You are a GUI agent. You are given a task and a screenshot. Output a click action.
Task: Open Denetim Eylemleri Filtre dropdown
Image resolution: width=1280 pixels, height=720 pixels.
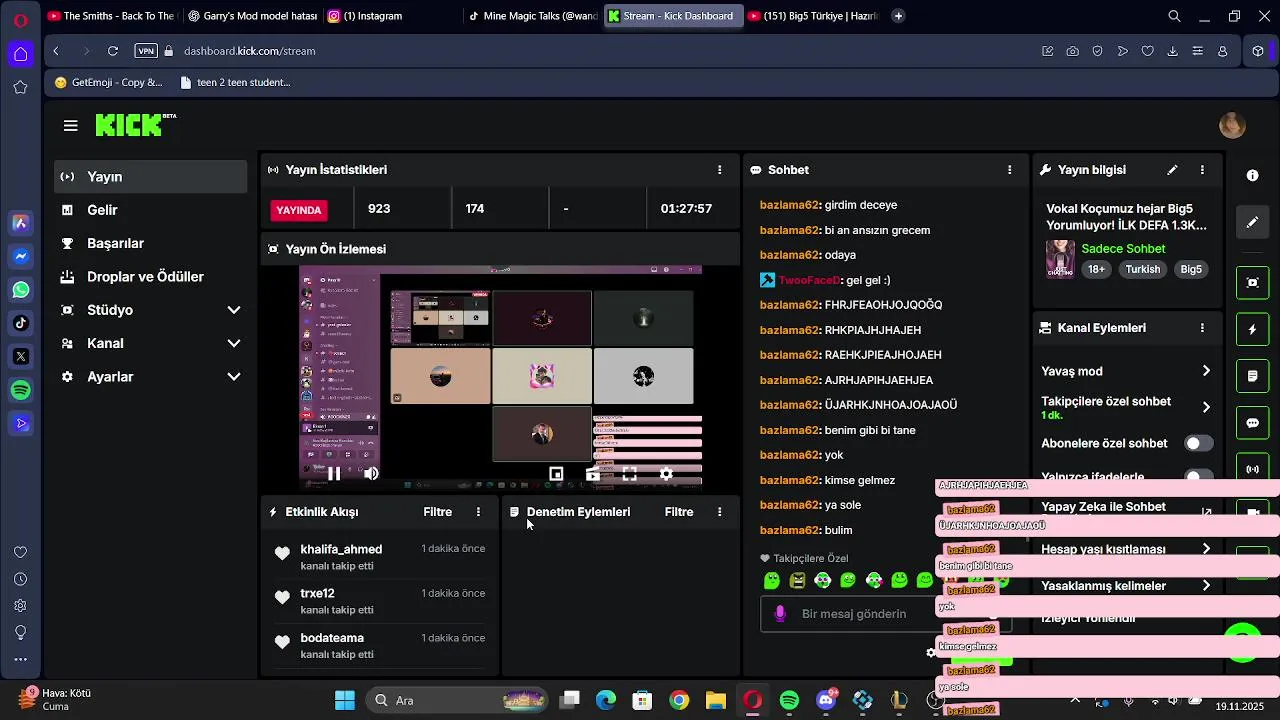(679, 512)
